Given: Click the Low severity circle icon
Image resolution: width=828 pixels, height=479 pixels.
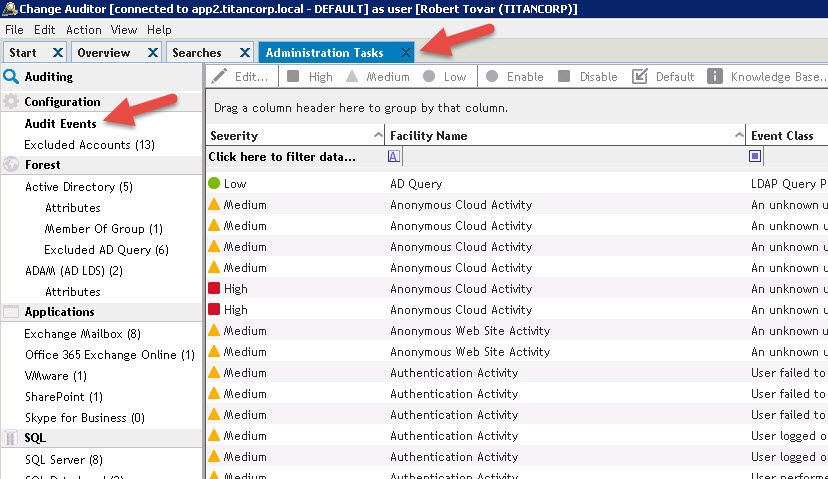Looking at the screenshot, I should (x=429, y=77).
